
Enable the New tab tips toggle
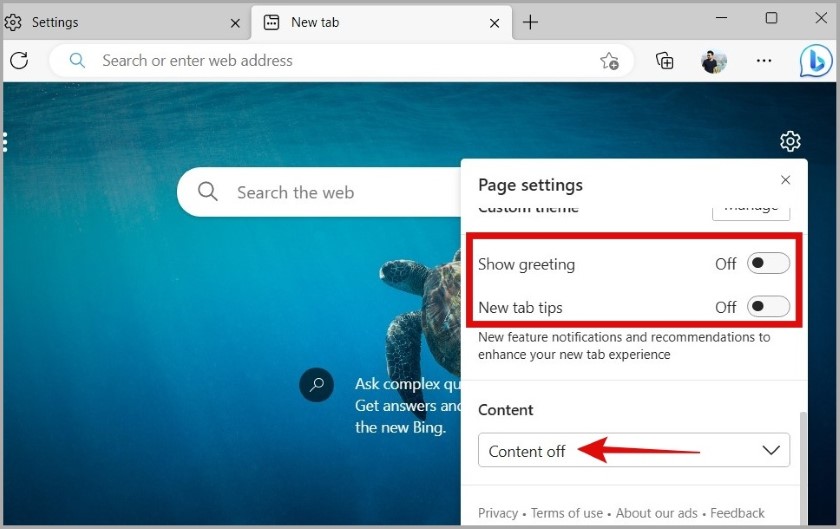(768, 307)
